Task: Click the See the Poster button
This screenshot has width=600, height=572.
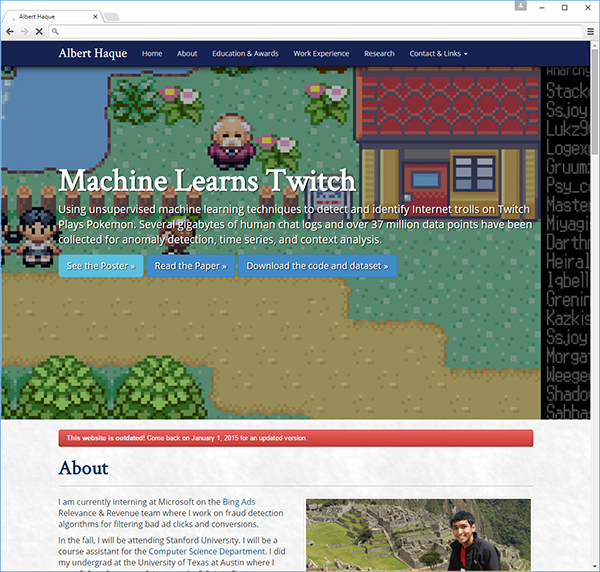Action: tap(101, 266)
